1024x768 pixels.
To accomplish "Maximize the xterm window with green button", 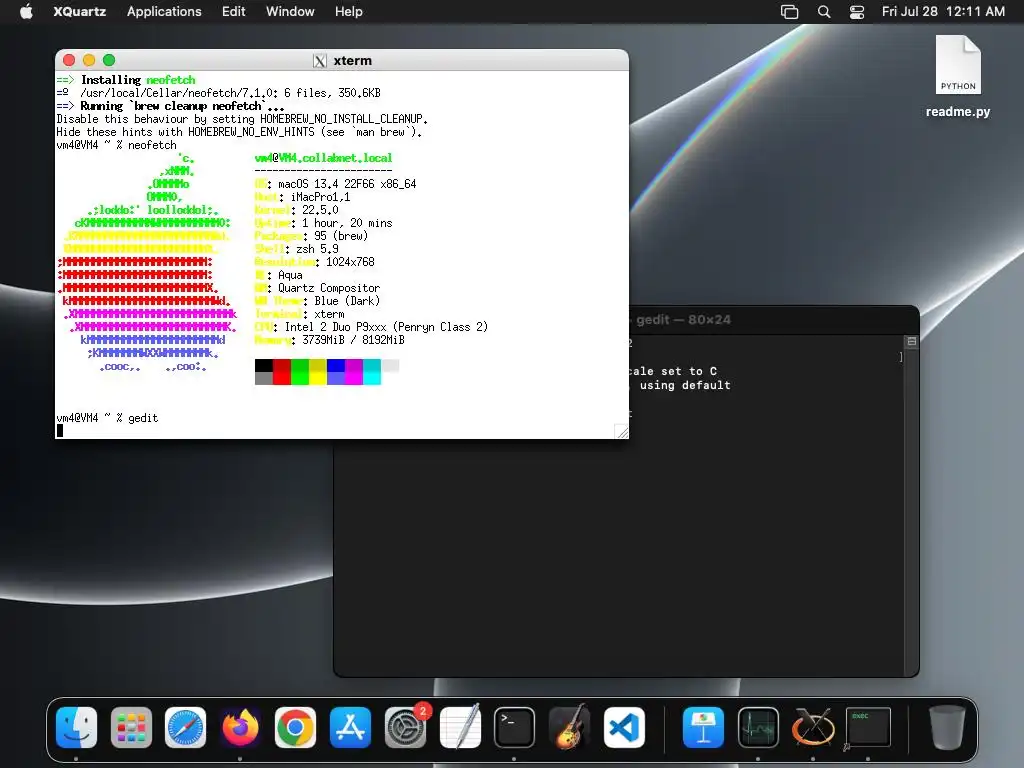I will [109, 60].
